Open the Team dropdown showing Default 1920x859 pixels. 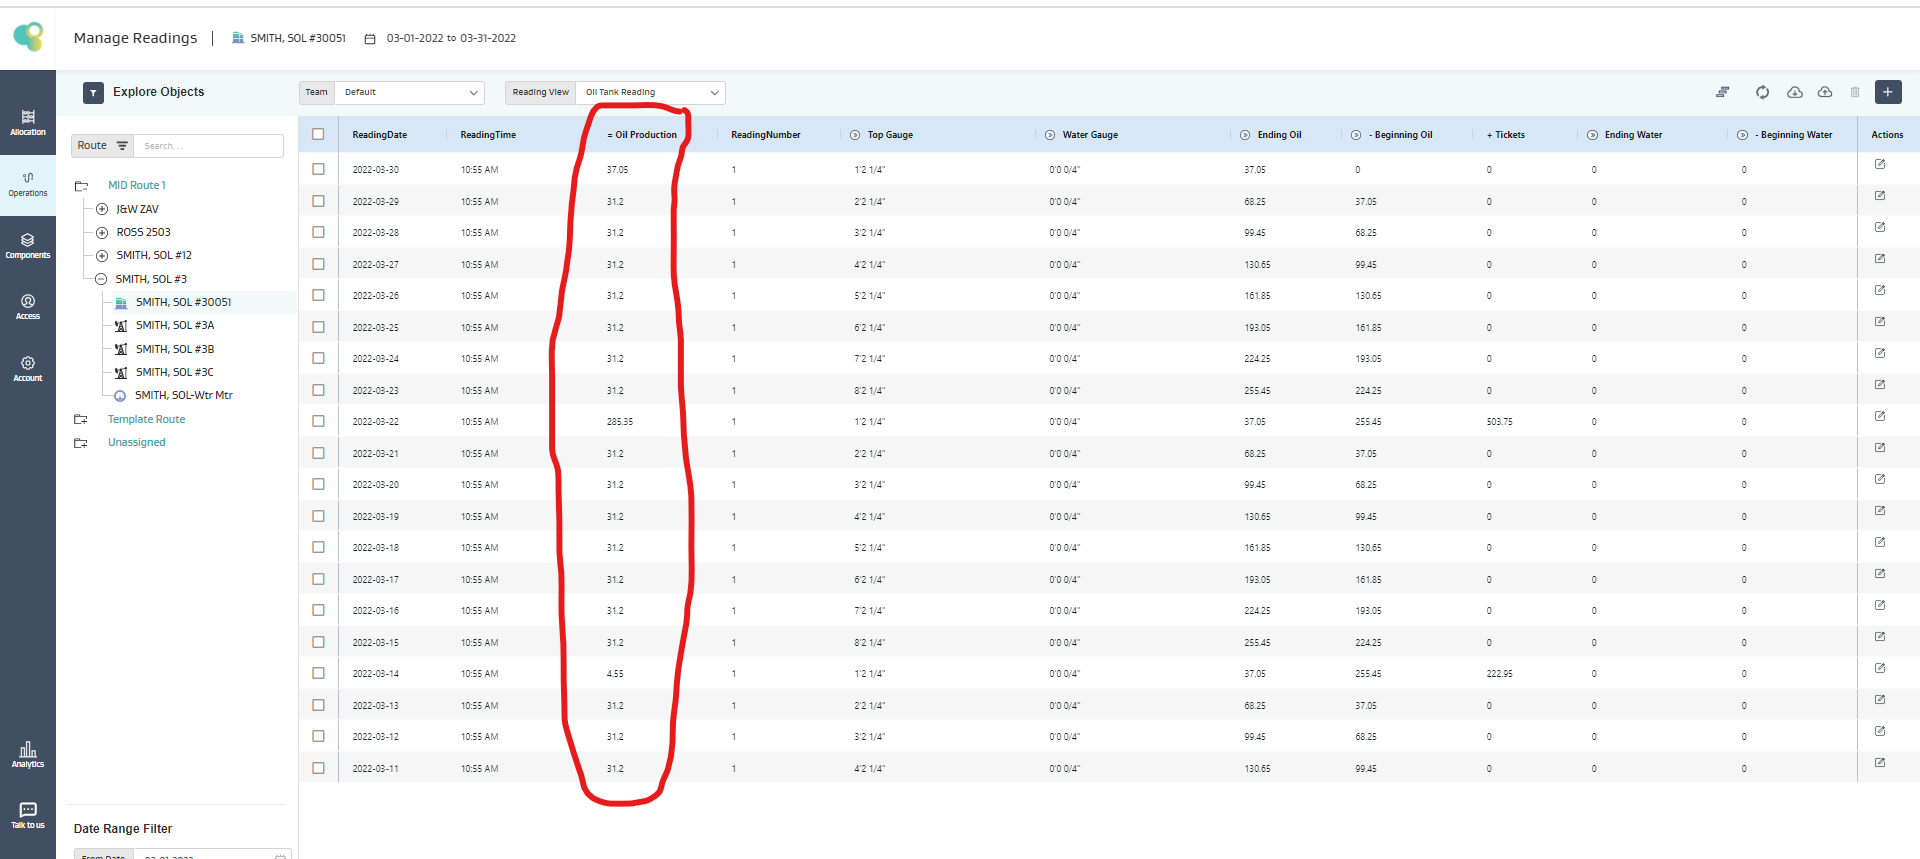coord(409,92)
